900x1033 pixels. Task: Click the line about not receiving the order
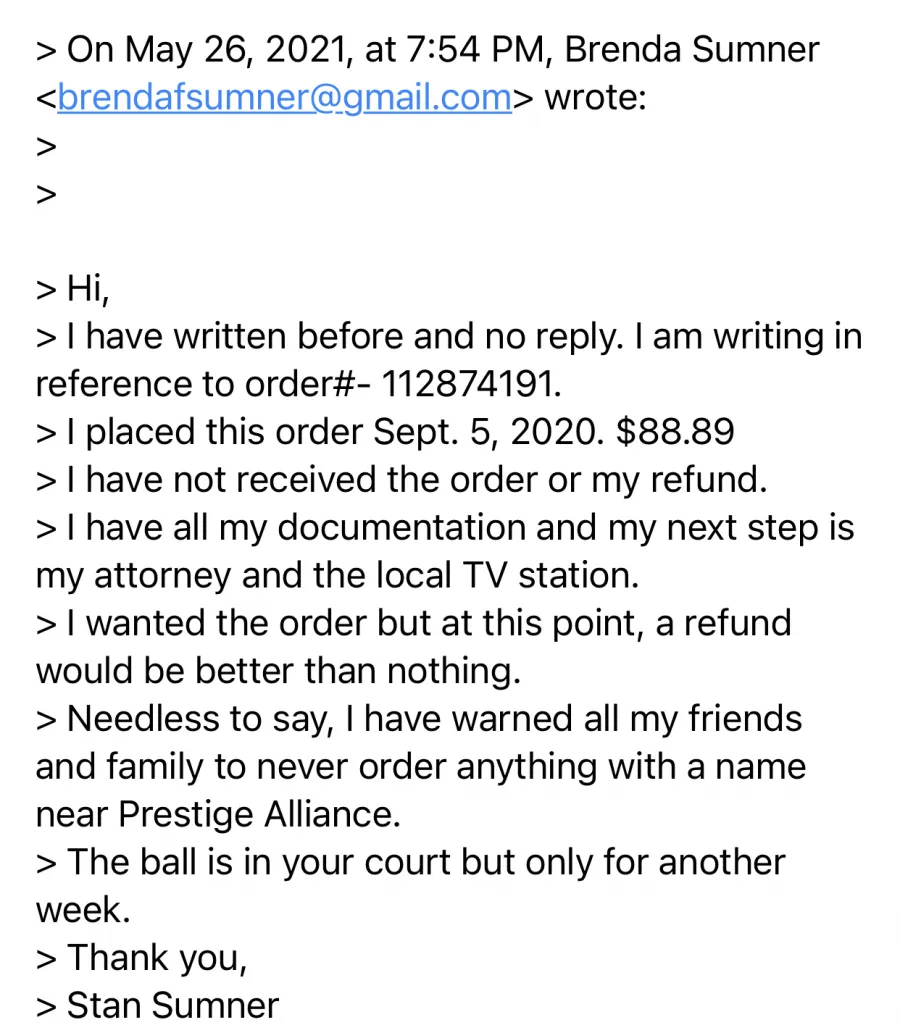417,480
